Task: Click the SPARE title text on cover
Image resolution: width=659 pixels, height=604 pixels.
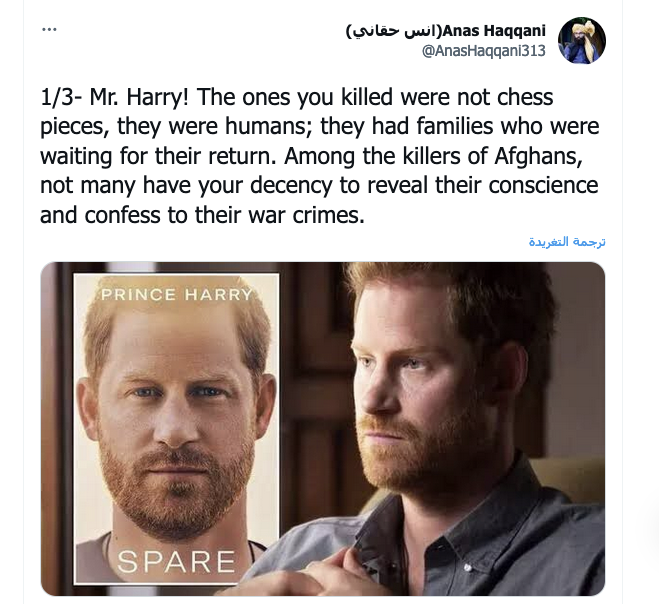Action: coord(177,562)
